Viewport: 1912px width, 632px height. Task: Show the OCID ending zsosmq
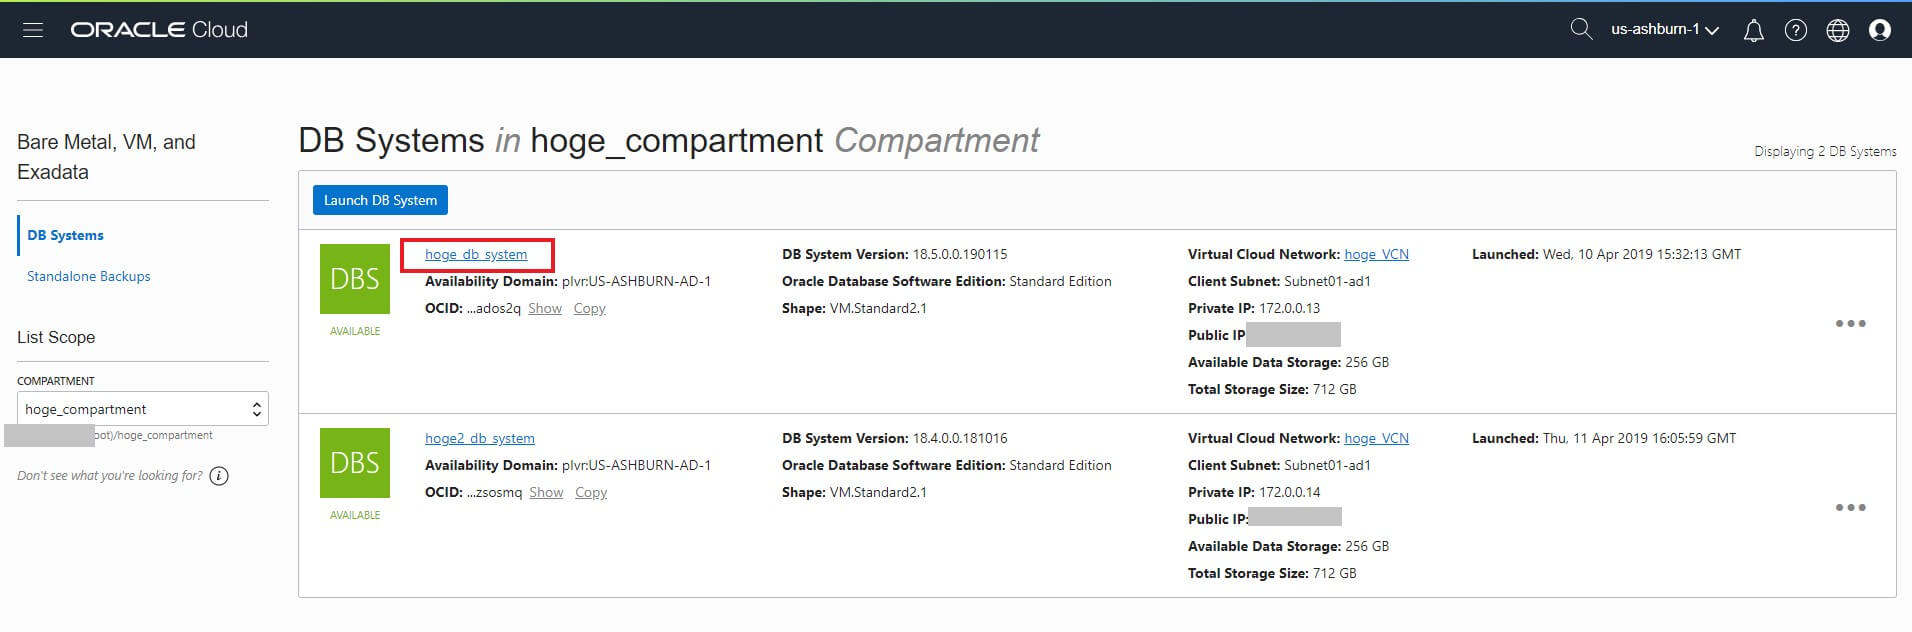point(546,492)
